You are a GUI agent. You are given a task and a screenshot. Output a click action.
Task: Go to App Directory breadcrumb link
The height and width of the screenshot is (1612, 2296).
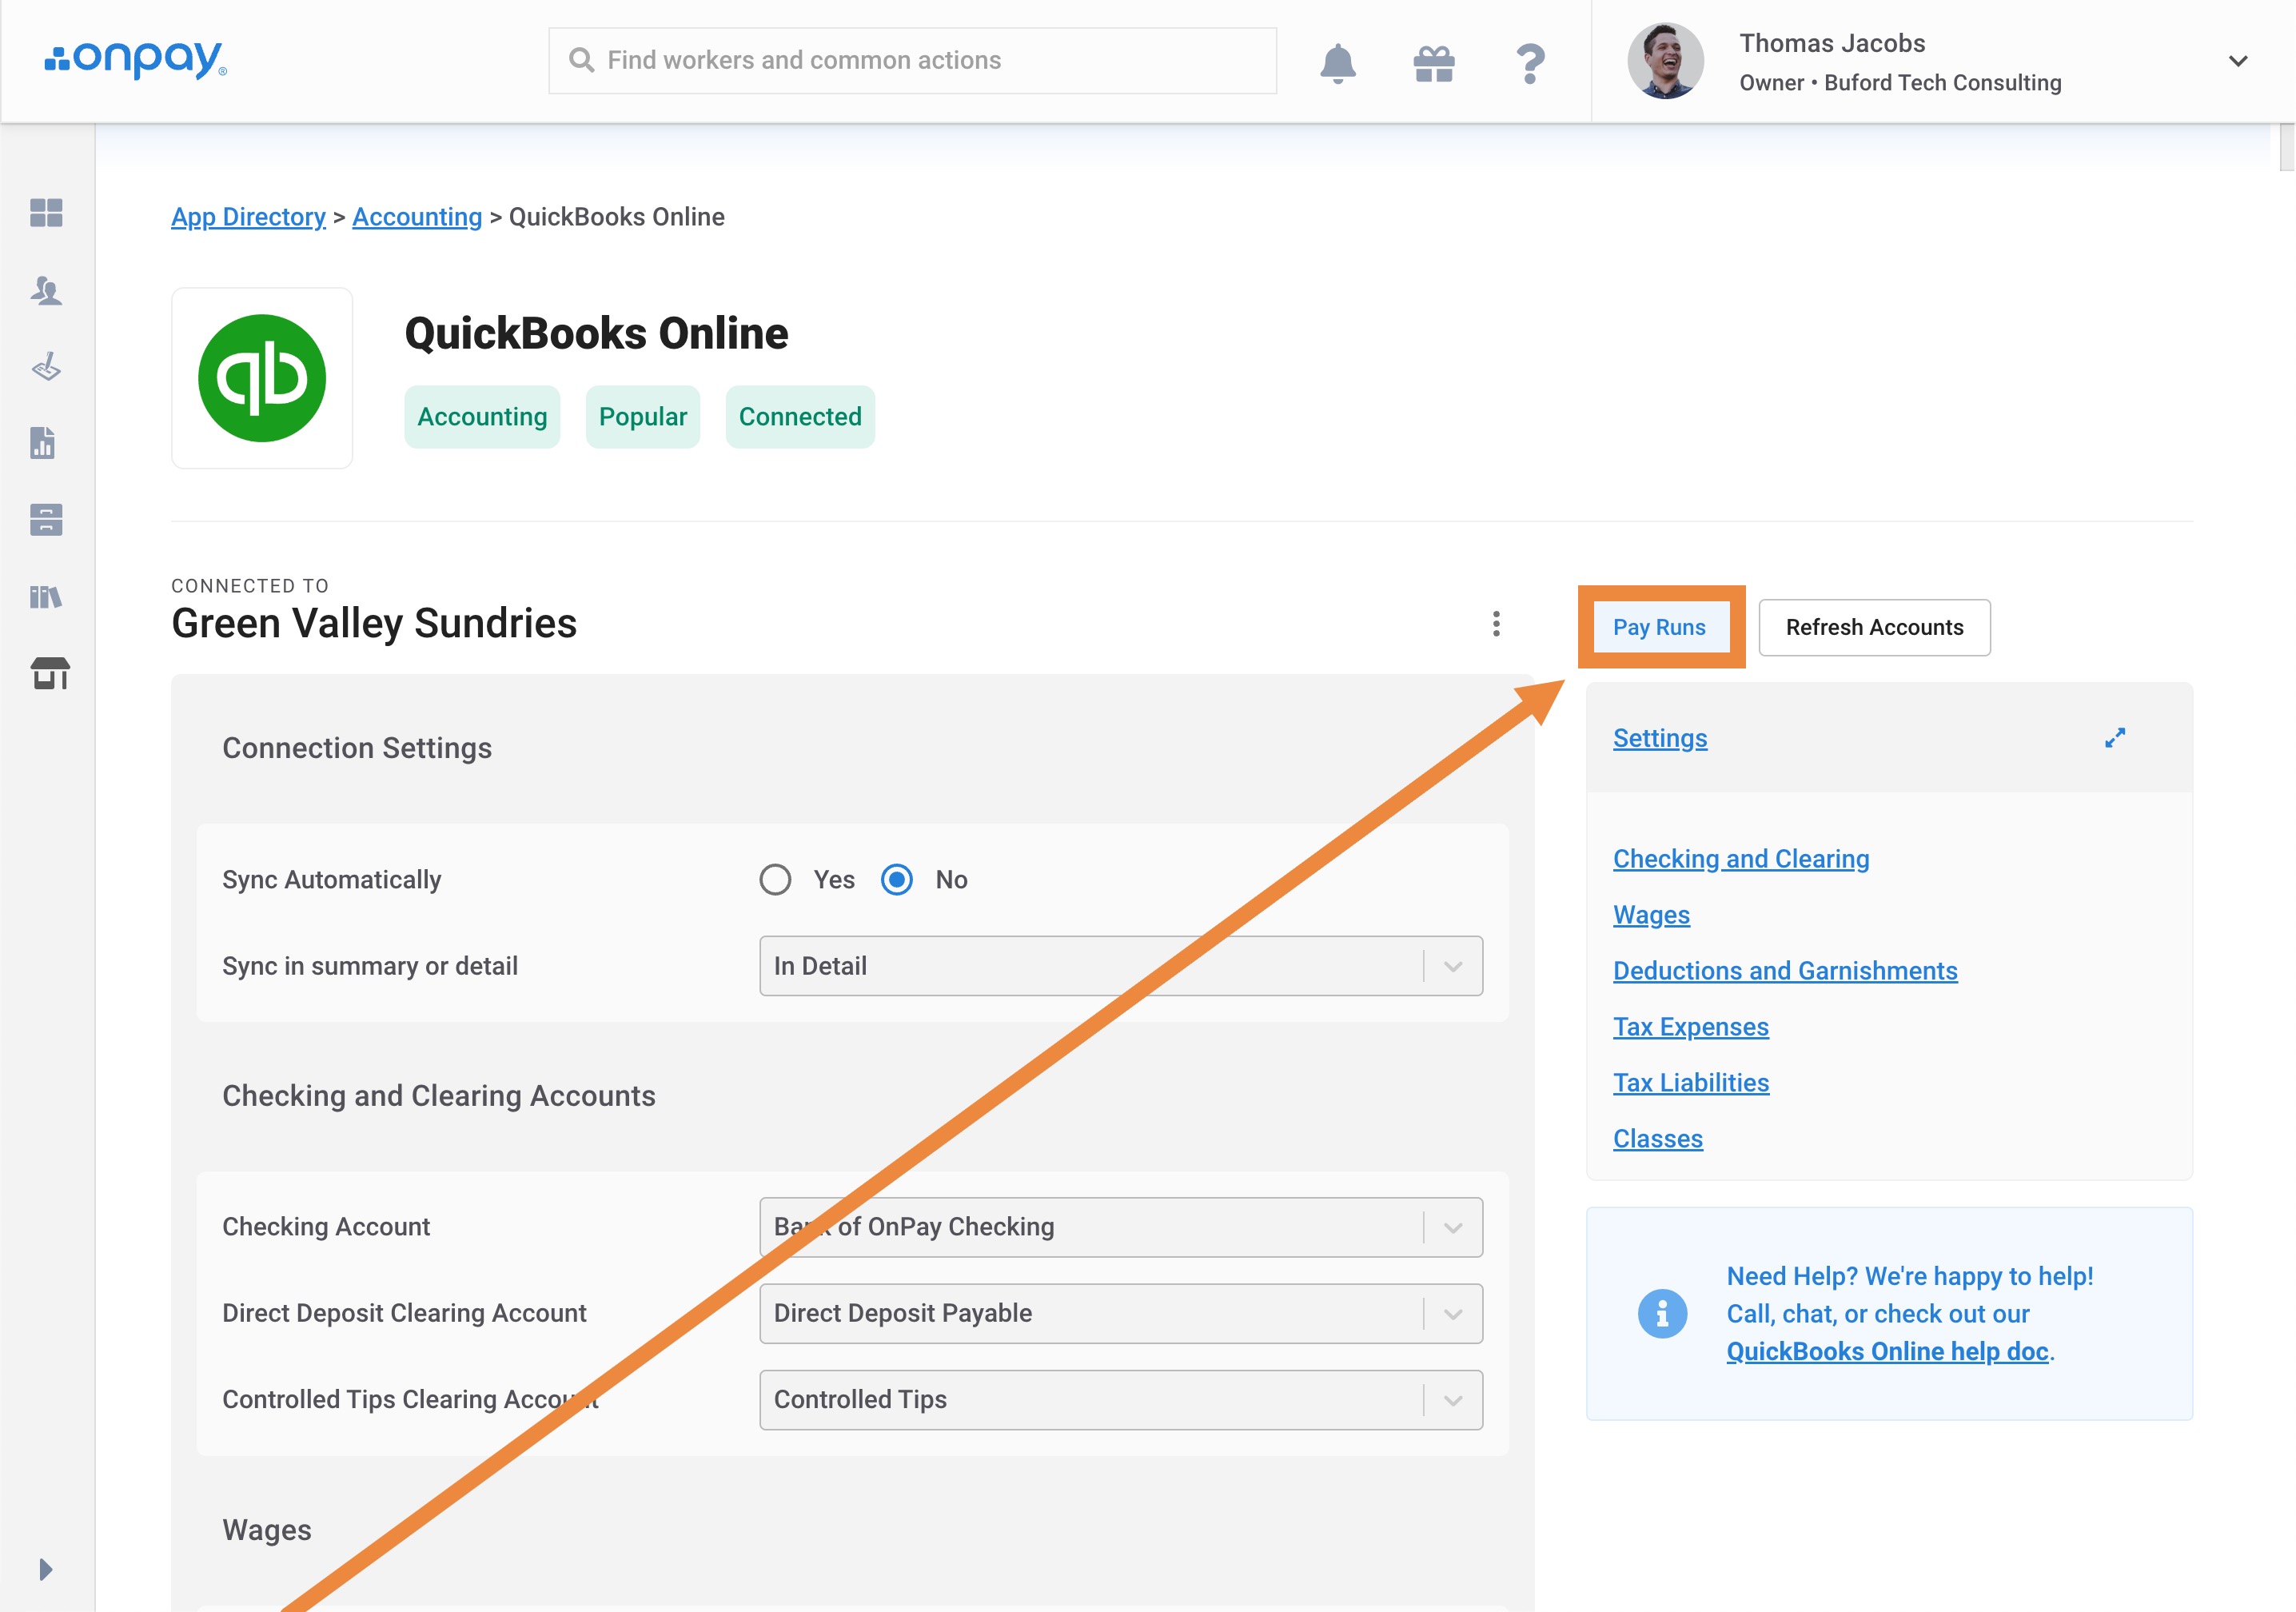tap(248, 217)
